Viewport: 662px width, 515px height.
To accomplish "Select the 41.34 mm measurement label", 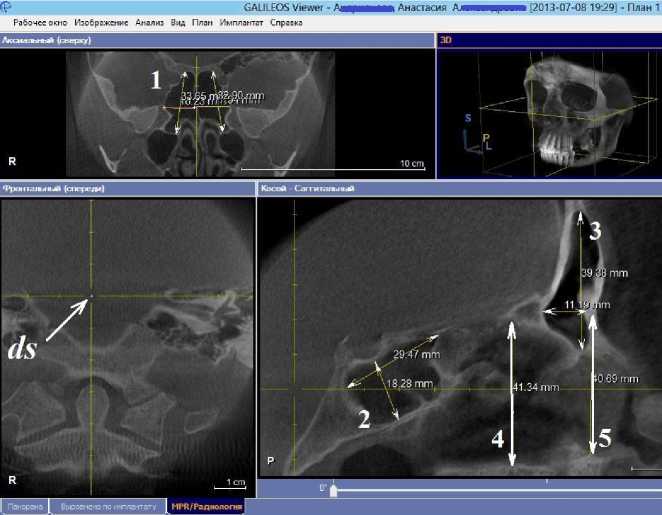I will coord(536,387).
